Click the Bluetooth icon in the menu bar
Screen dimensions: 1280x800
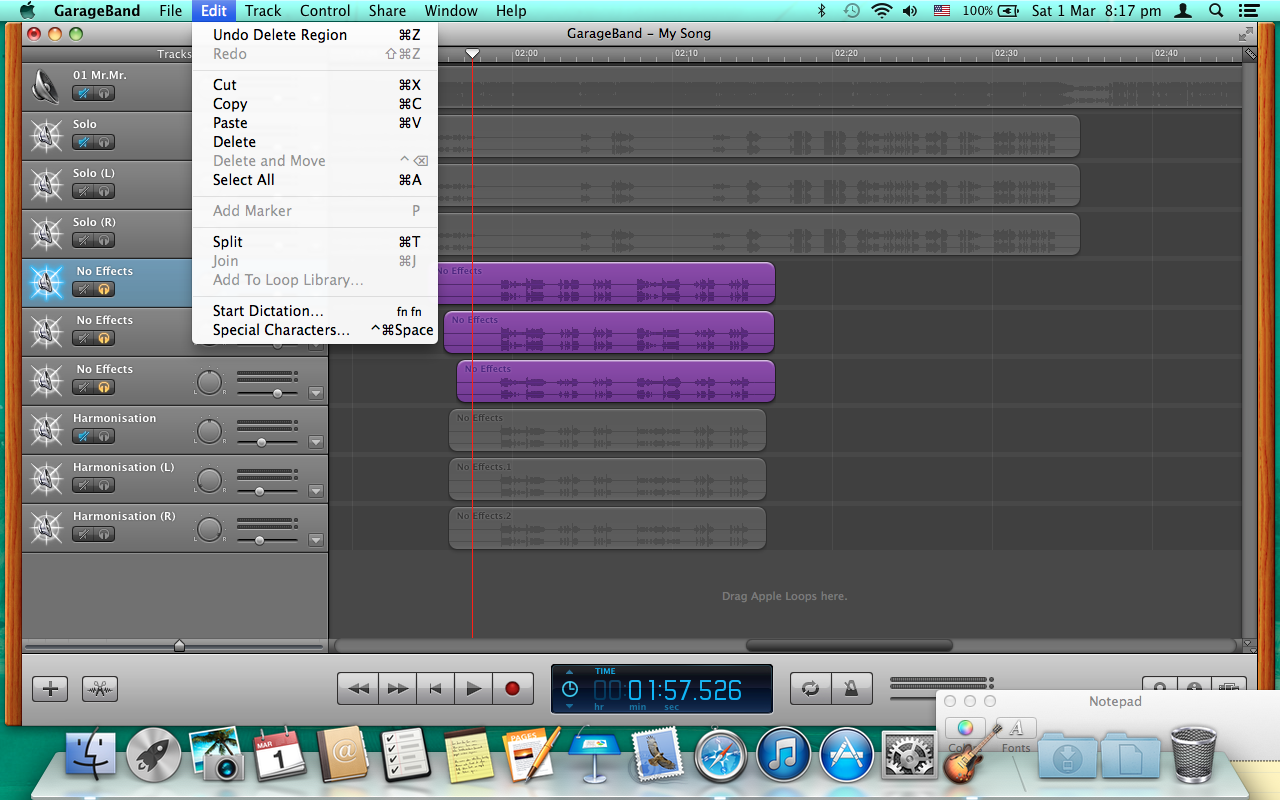[x=822, y=11]
